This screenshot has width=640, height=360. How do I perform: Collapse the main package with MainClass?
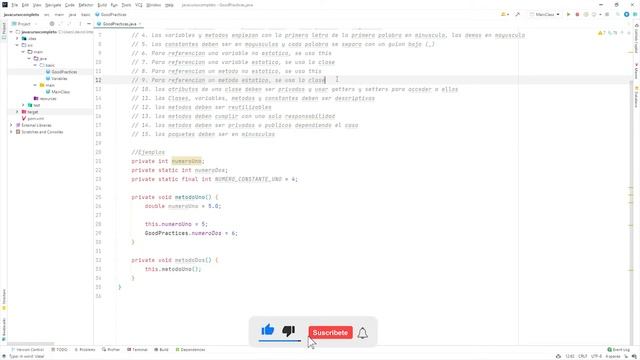35,85
